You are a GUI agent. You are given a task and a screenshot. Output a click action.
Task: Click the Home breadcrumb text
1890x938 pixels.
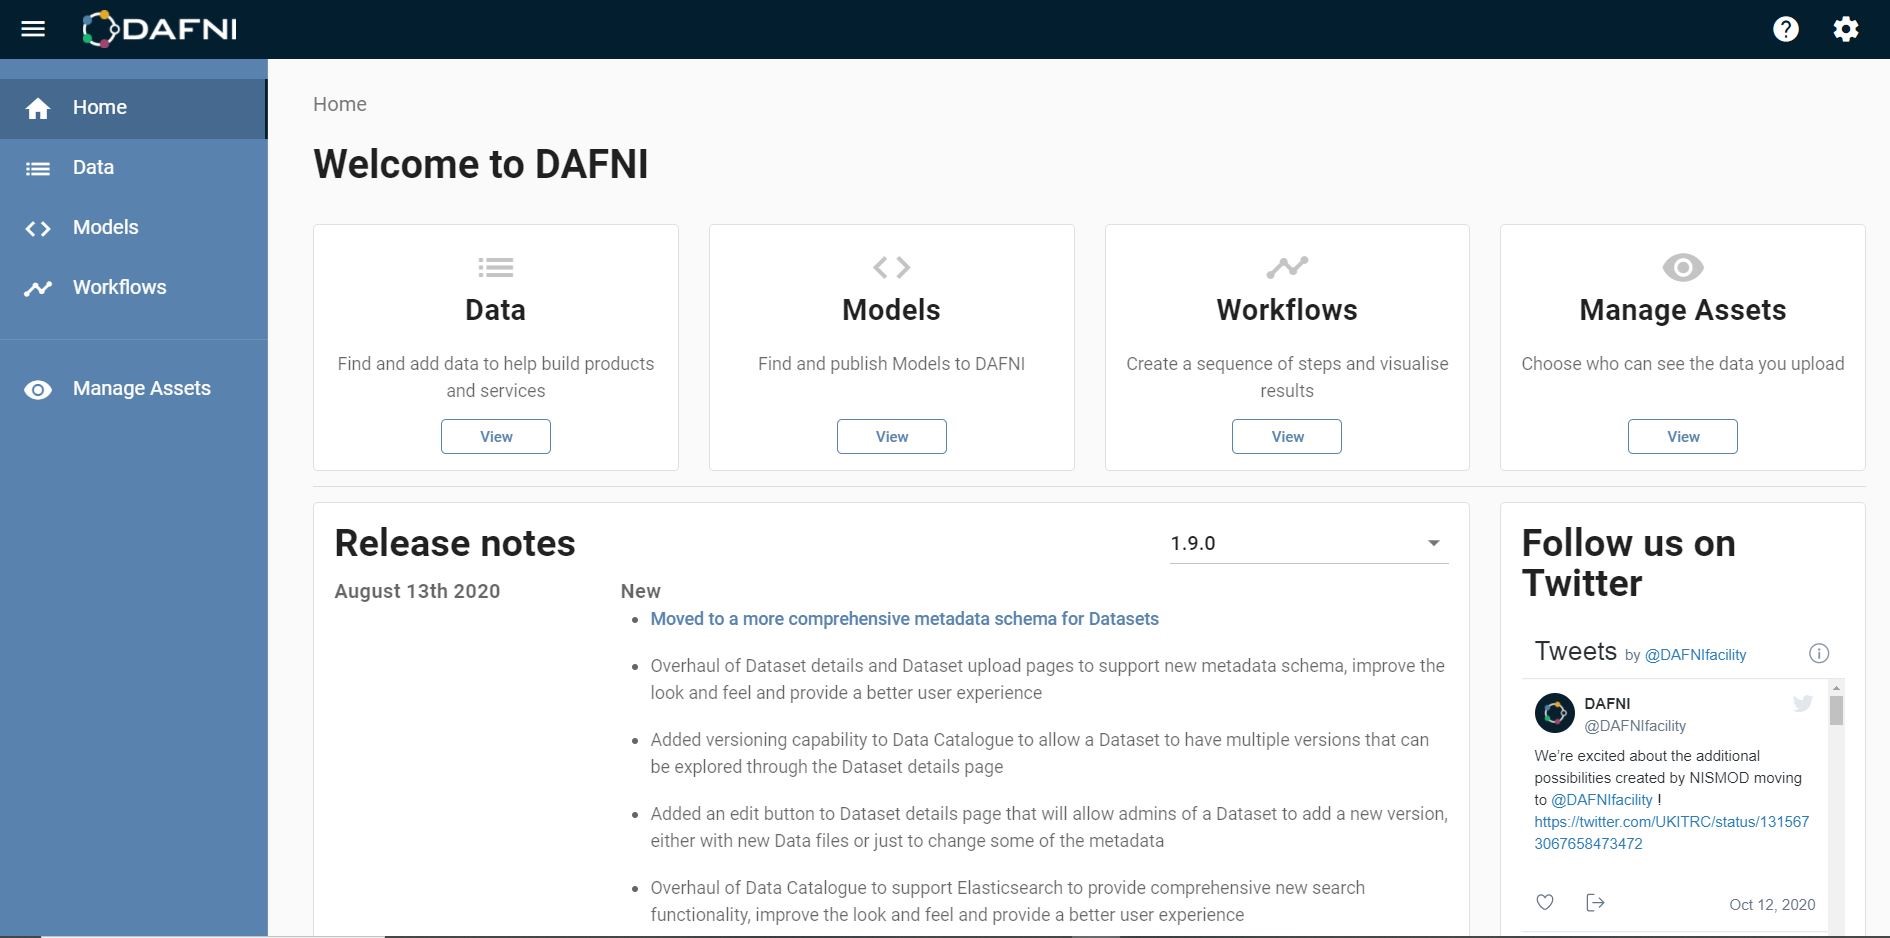click(340, 104)
